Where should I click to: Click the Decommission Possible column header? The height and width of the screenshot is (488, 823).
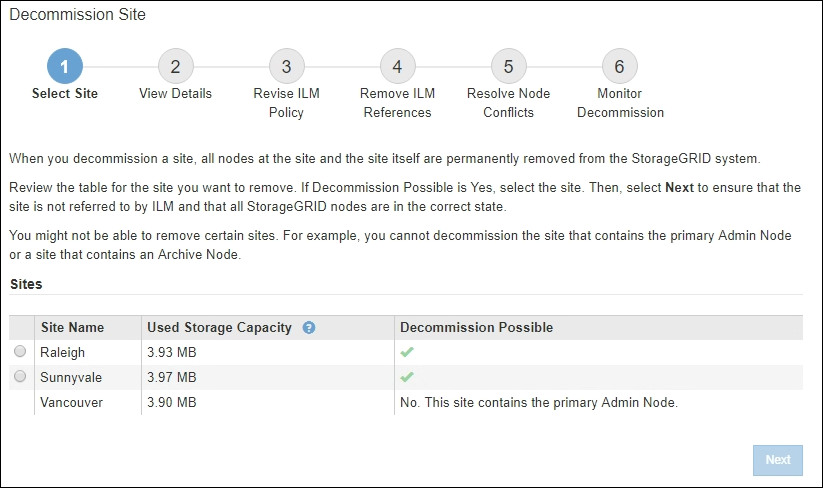(476, 327)
